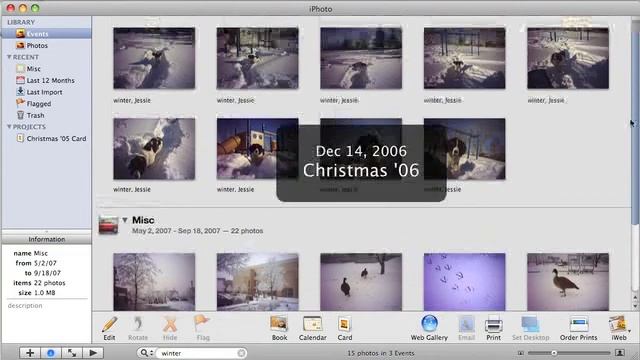Click the 'Misc' event title
This screenshot has width=640, height=360.
point(143,220)
